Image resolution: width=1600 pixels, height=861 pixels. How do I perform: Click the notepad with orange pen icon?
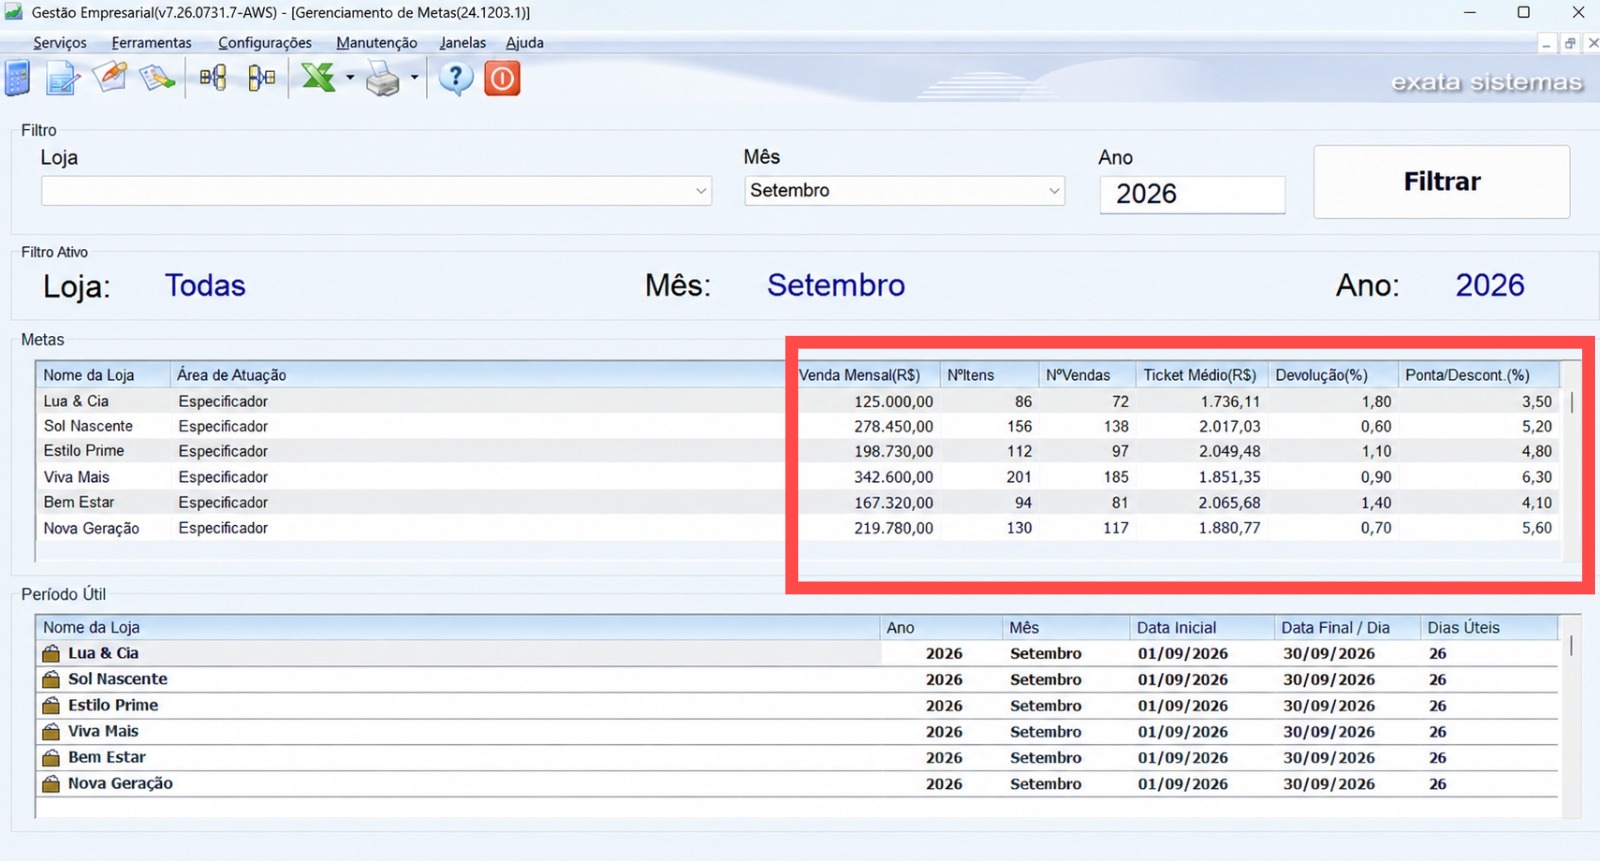(111, 77)
